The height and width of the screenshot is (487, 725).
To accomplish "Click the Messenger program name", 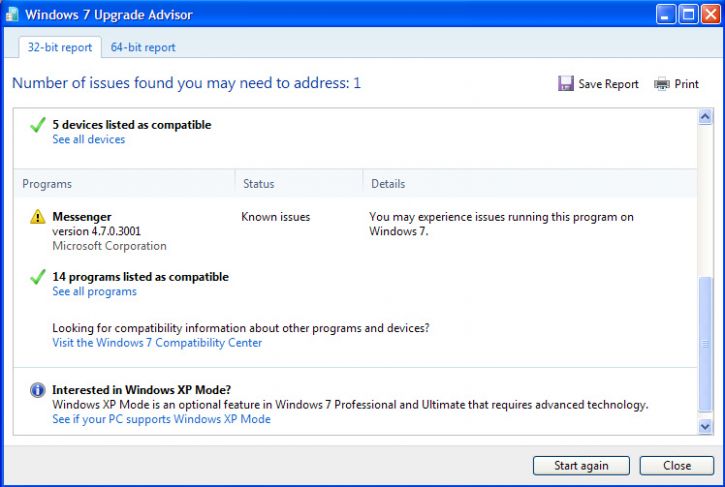I will click(x=82, y=216).
